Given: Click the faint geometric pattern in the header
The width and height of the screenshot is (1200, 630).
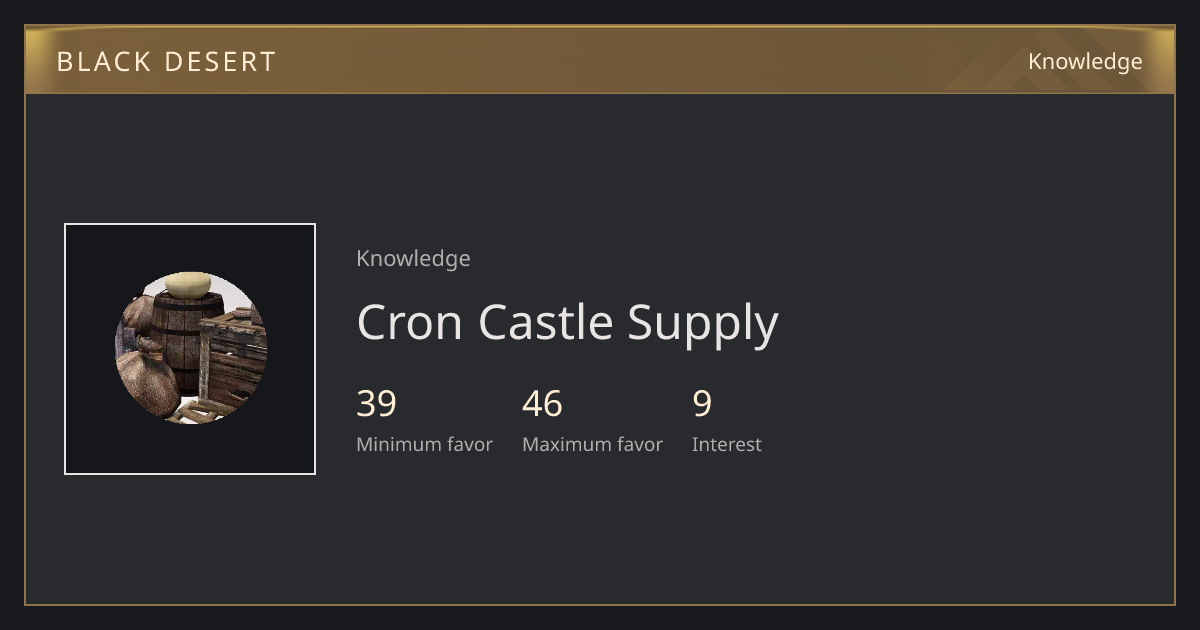Looking at the screenshot, I should tap(1000, 62).
